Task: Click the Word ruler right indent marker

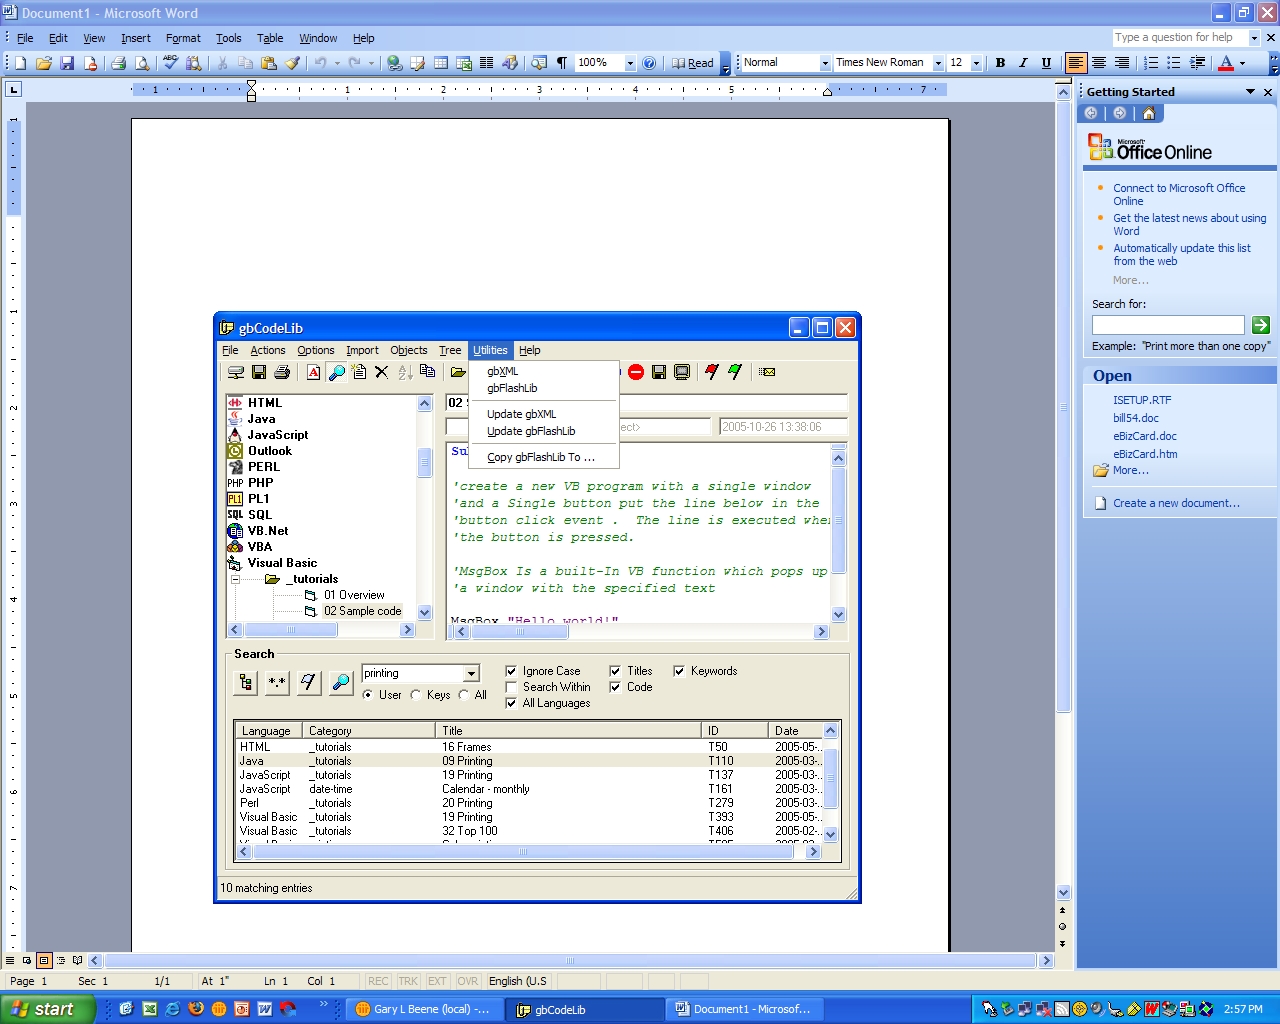Action: pyautogui.click(x=827, y=92)
